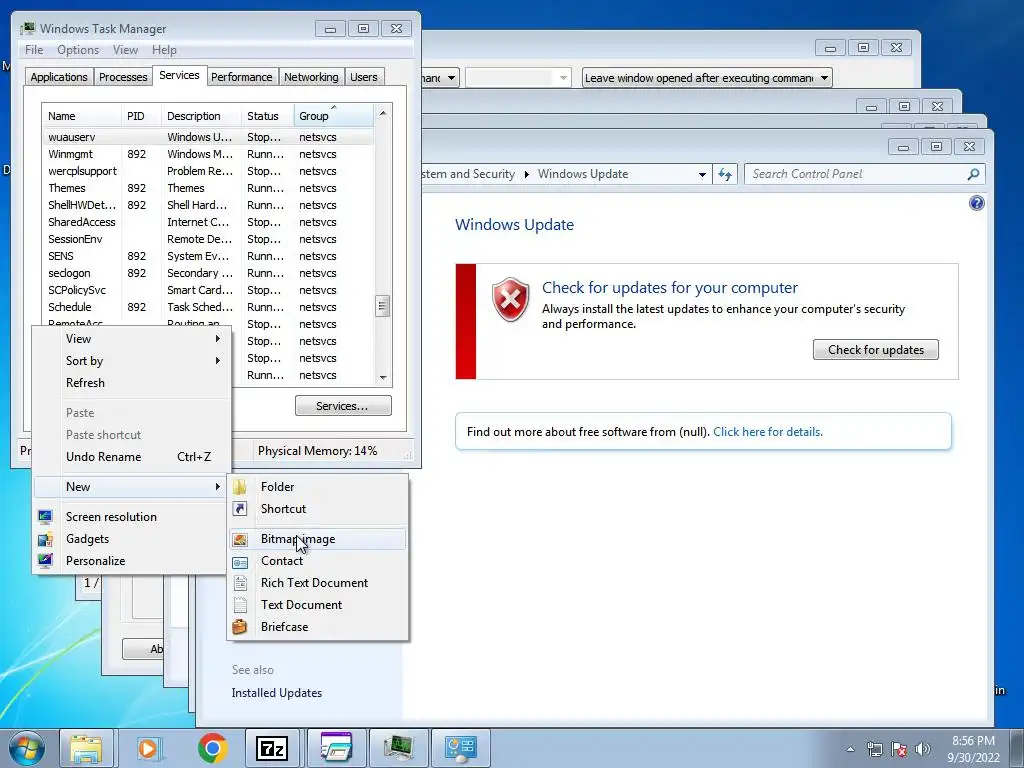Viewport: 1024px width, 768px height.
Task: Expand the Sort by submenu
Action: (x=130, y=360)
